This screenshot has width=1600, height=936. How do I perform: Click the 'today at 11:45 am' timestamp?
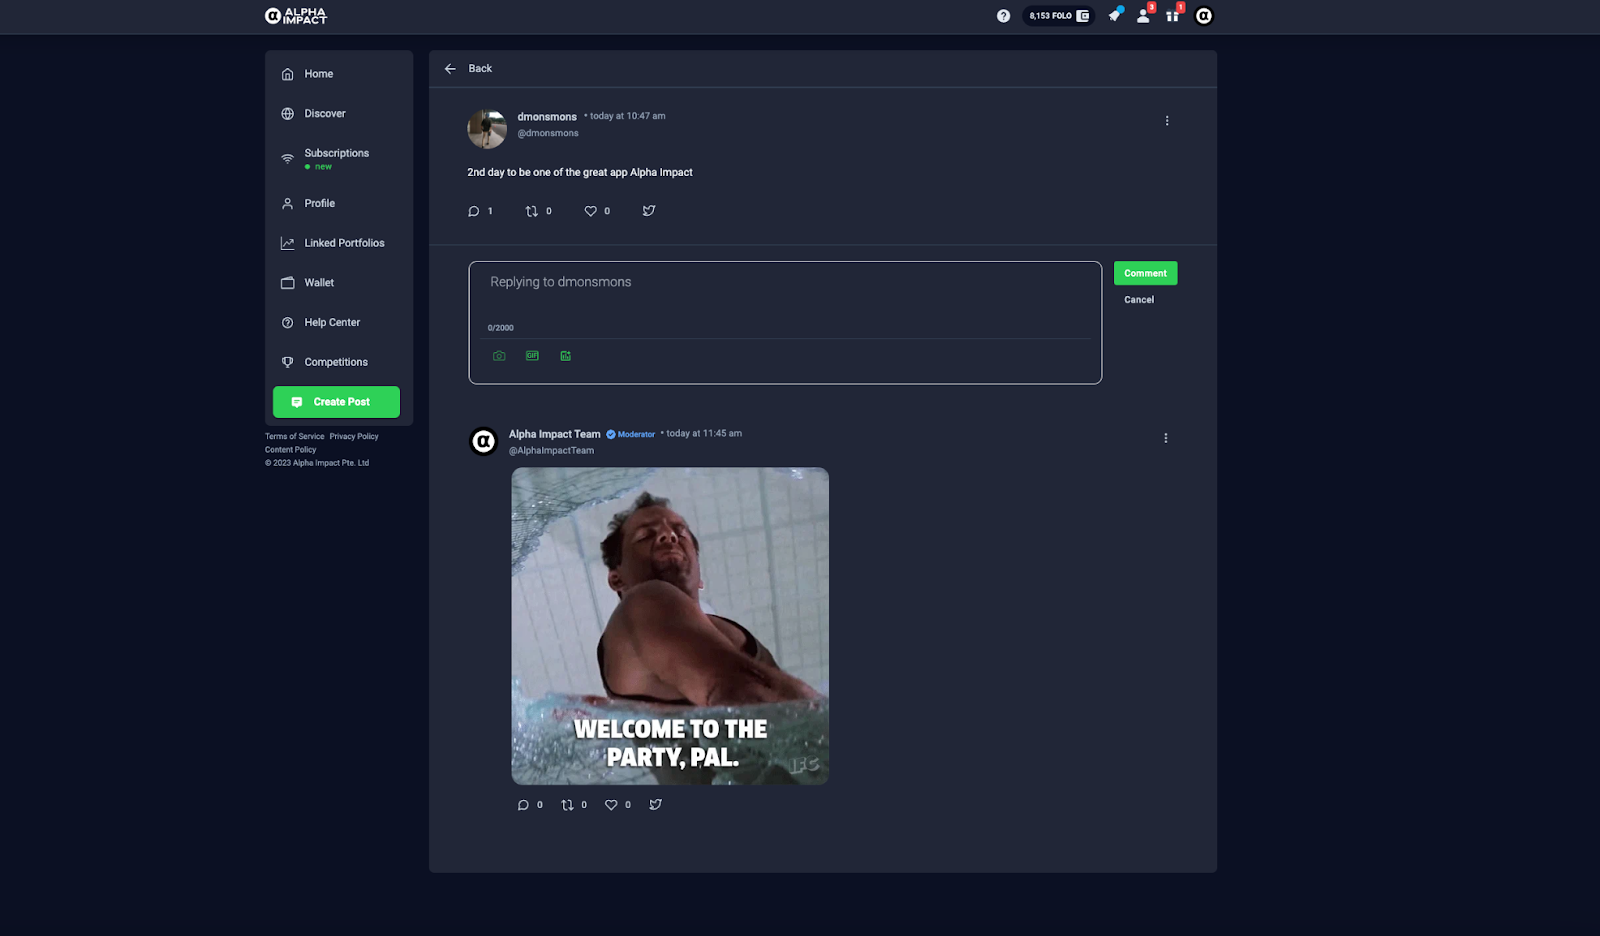(x=704, y=434)
